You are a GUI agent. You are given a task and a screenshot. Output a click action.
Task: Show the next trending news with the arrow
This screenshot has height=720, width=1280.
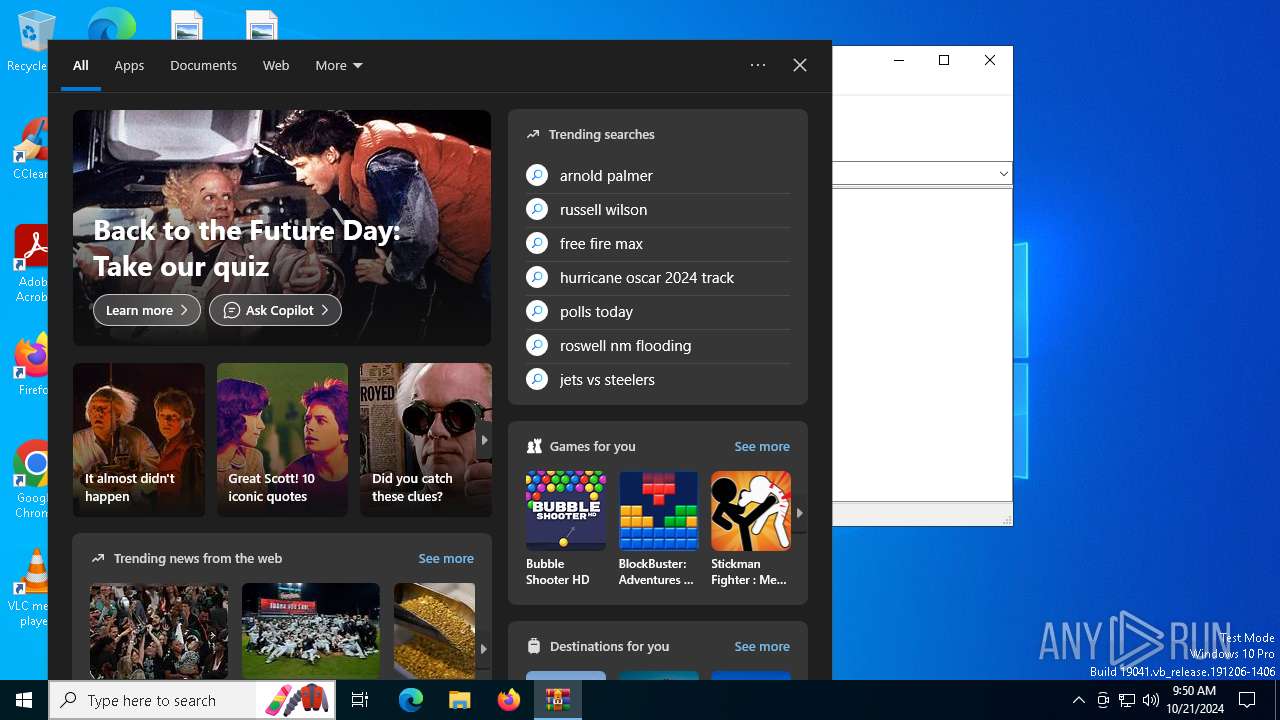pos(484,648)
